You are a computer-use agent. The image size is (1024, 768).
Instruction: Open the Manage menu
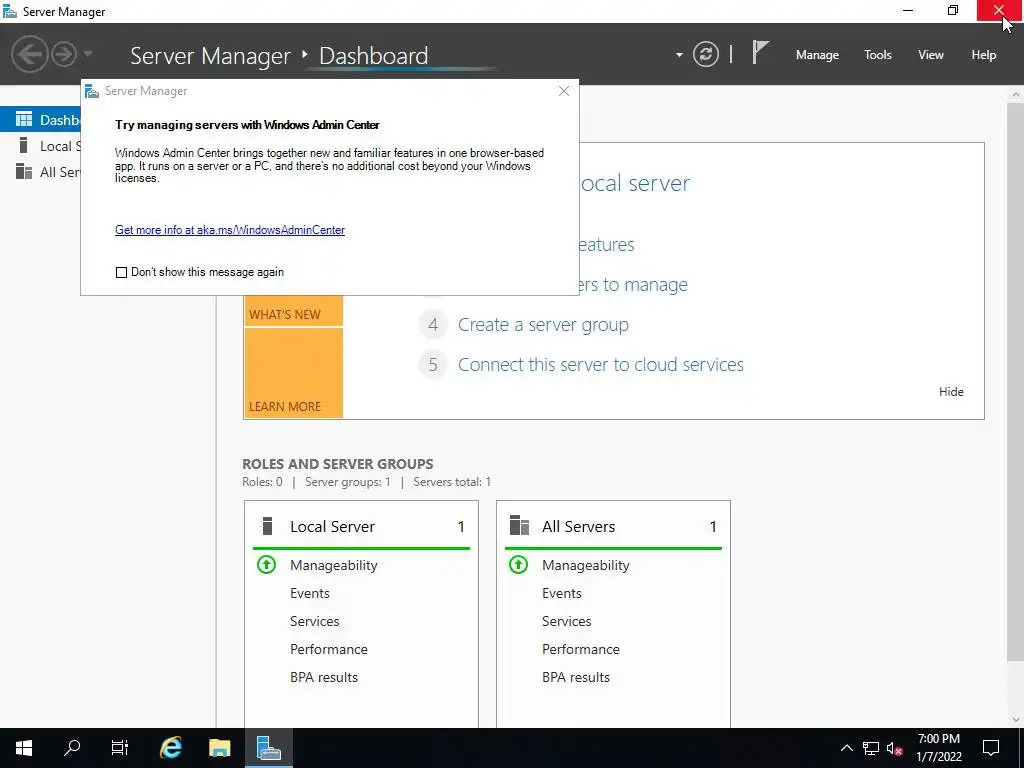click(817, 55)
